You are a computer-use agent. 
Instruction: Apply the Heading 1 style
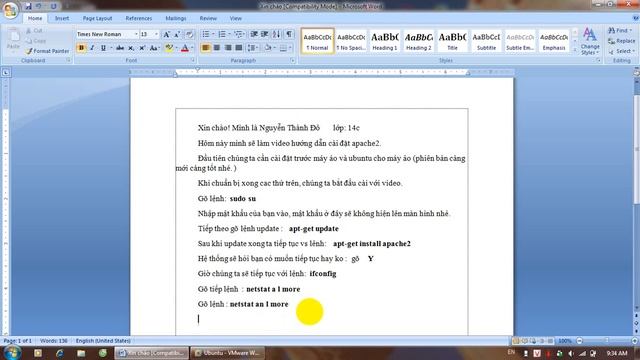pos(384,41)
